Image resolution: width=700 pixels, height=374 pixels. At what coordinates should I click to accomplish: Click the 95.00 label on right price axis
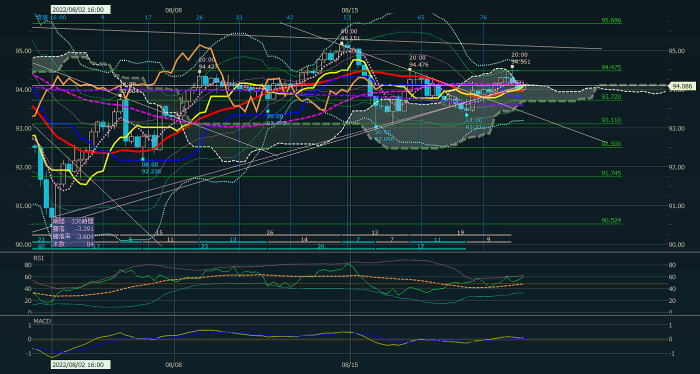[x=676, y=51]
